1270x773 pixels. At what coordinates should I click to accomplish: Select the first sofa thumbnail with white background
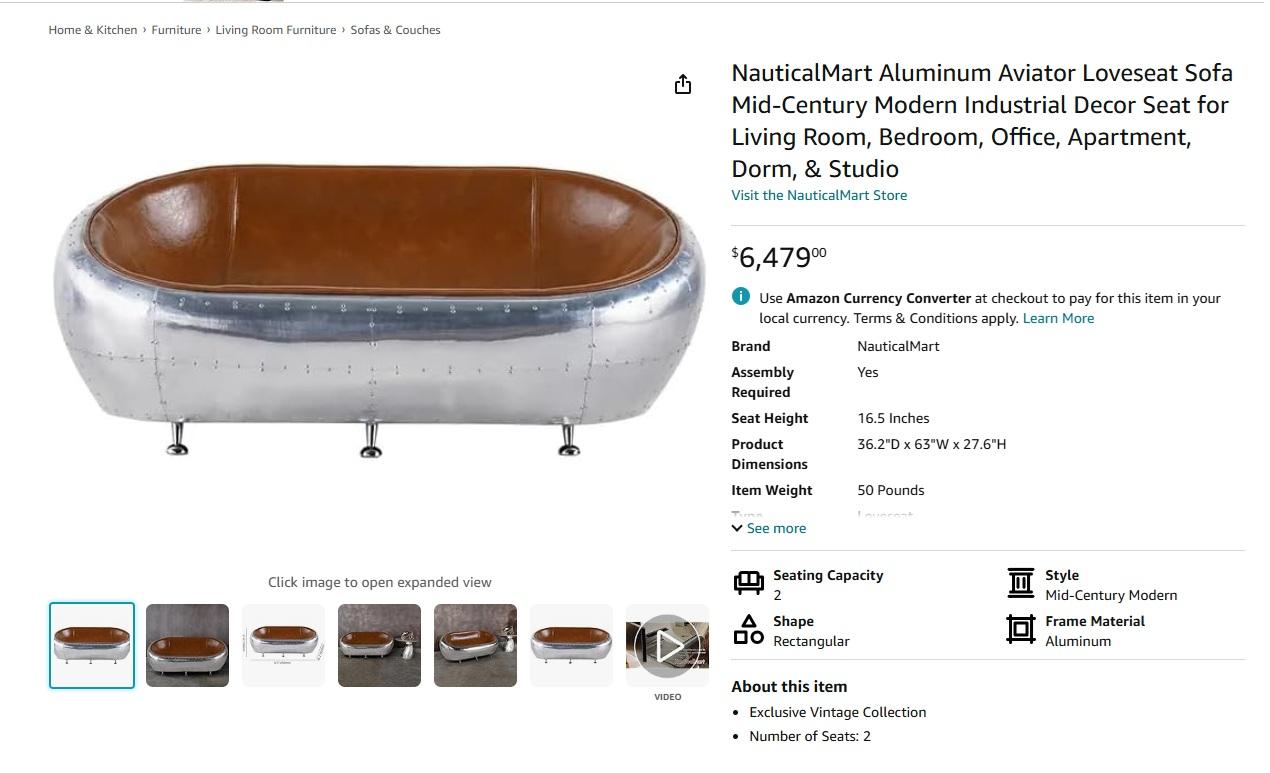coord(92,646)
